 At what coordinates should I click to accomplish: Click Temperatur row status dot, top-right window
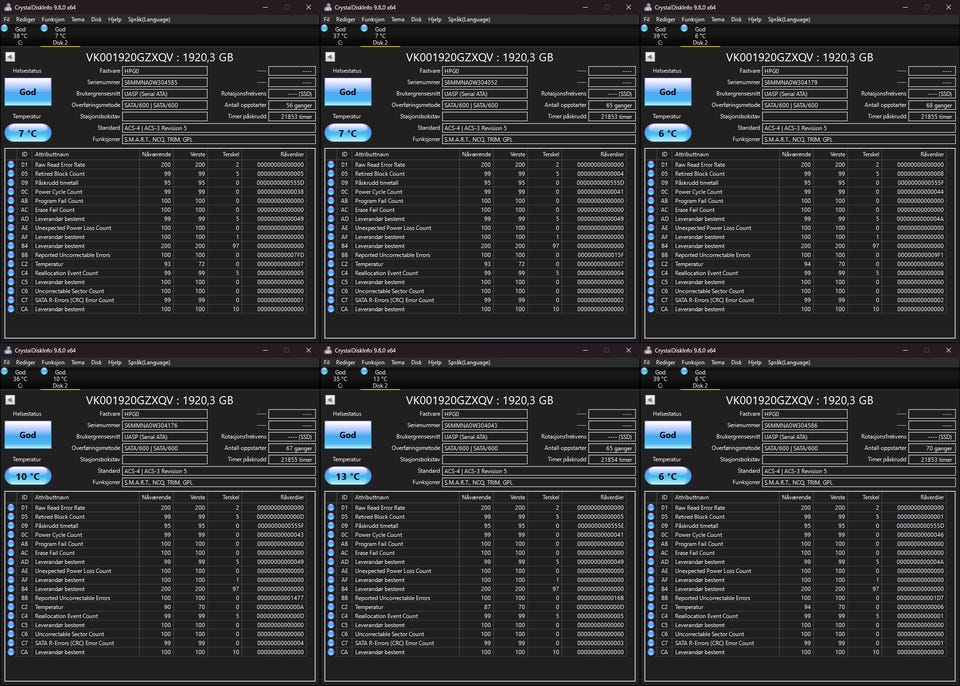click(651, 264)
